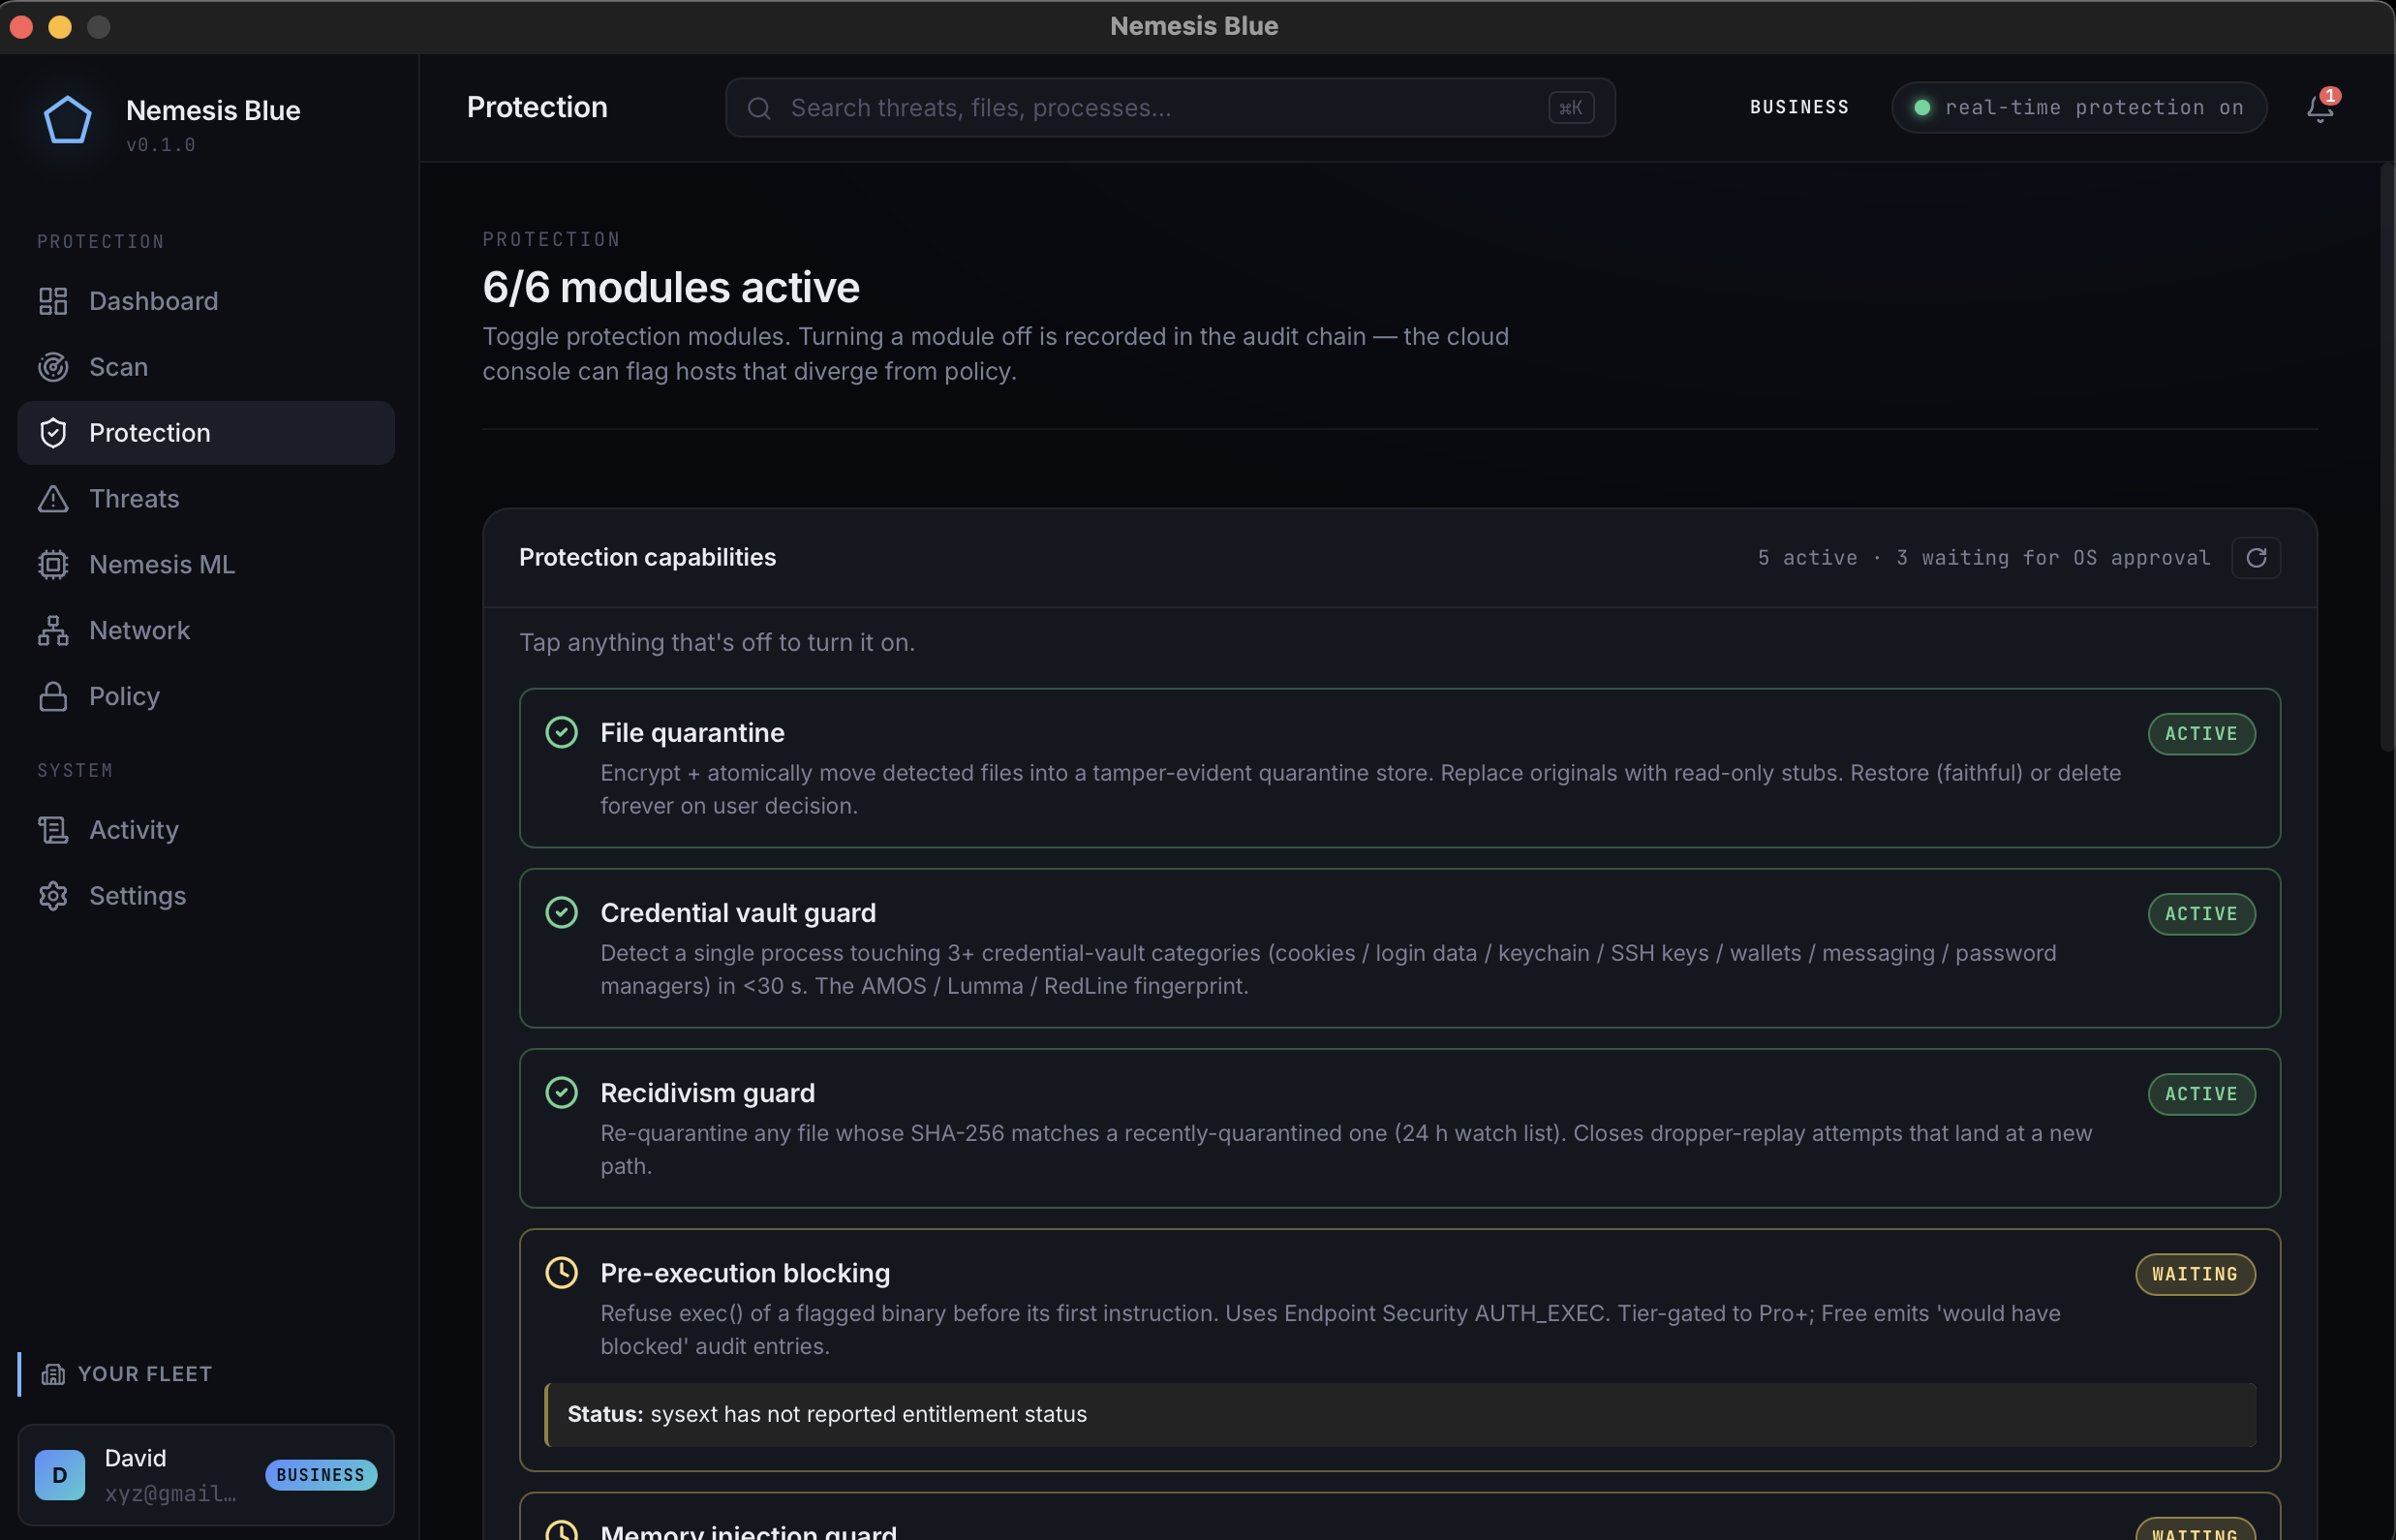Click the BUSINESS tier label in header
Viewport: 2396px width, 1540px height.
click(1799, 107)
